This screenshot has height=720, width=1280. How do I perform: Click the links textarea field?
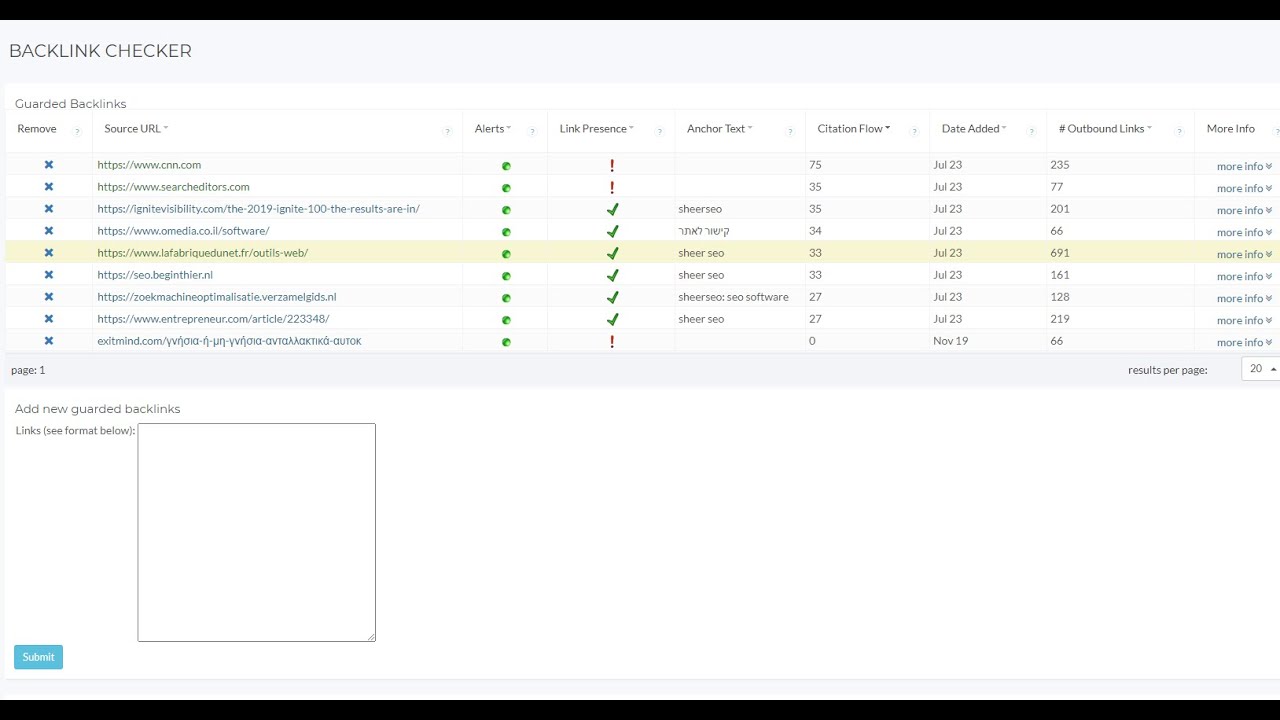click(257, 532)
